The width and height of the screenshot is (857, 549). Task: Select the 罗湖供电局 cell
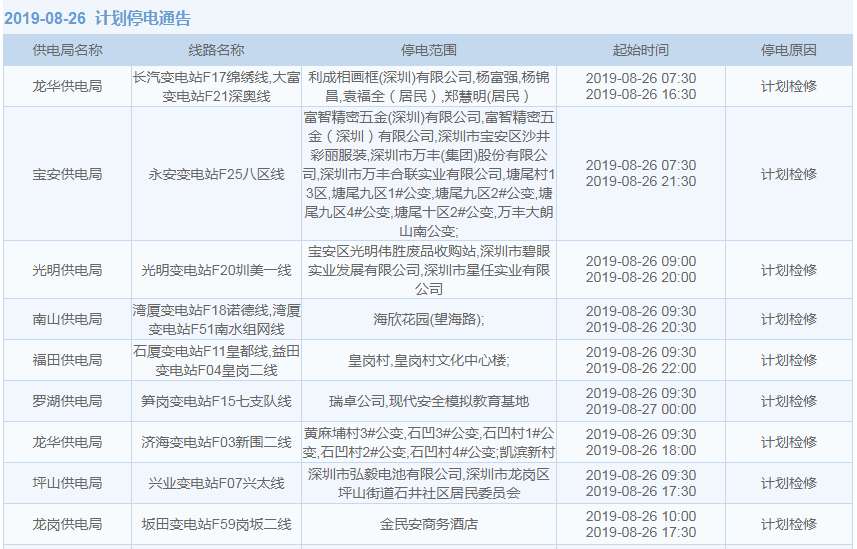click(x=67, y=401)
